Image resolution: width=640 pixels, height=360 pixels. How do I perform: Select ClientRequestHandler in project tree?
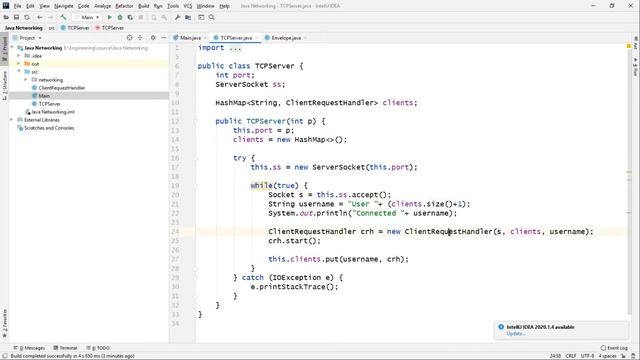coord(62,88)
